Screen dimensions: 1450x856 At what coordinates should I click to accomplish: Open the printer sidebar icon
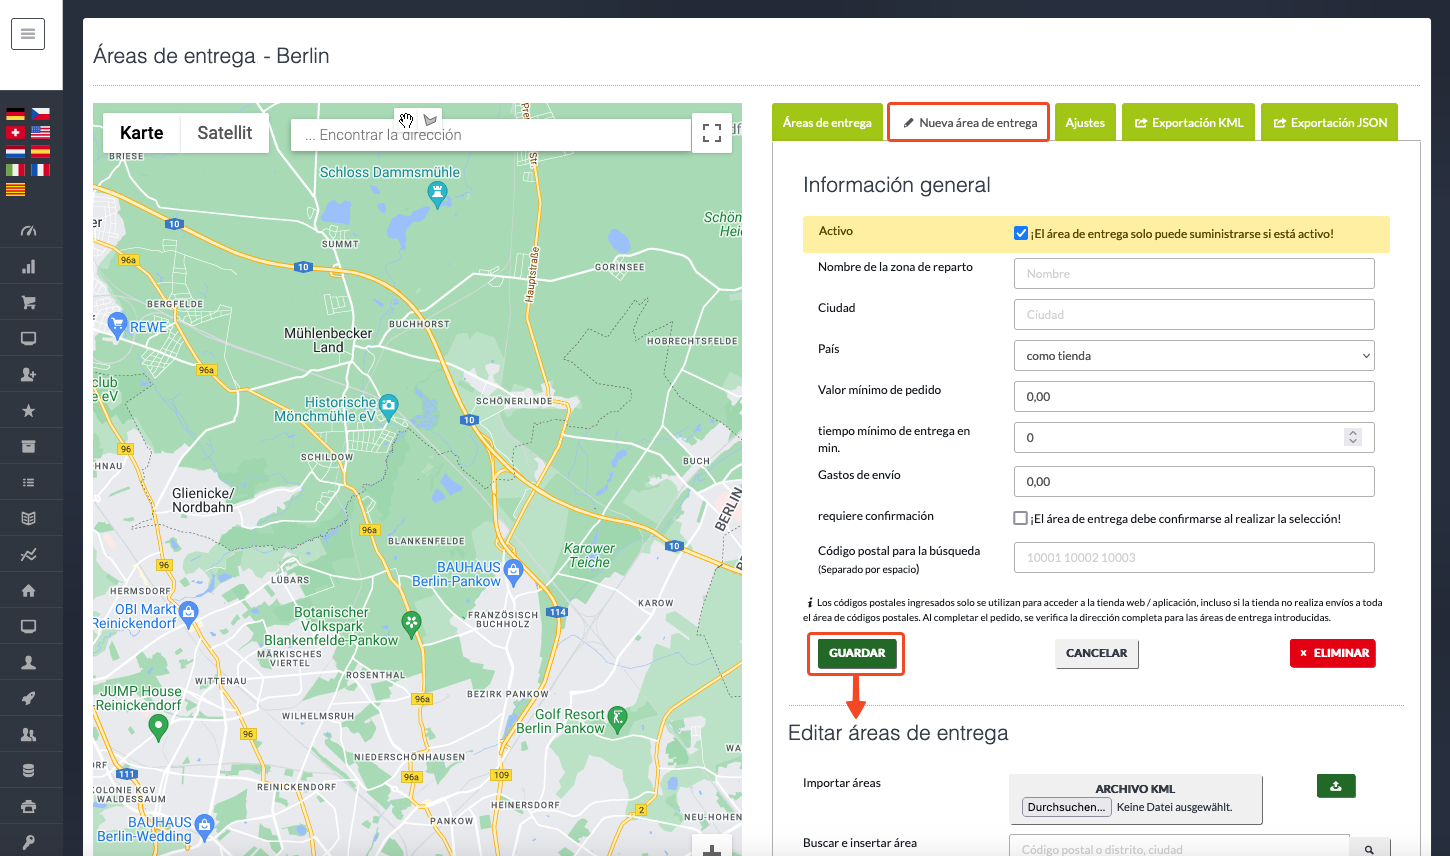tap(28, 807)
